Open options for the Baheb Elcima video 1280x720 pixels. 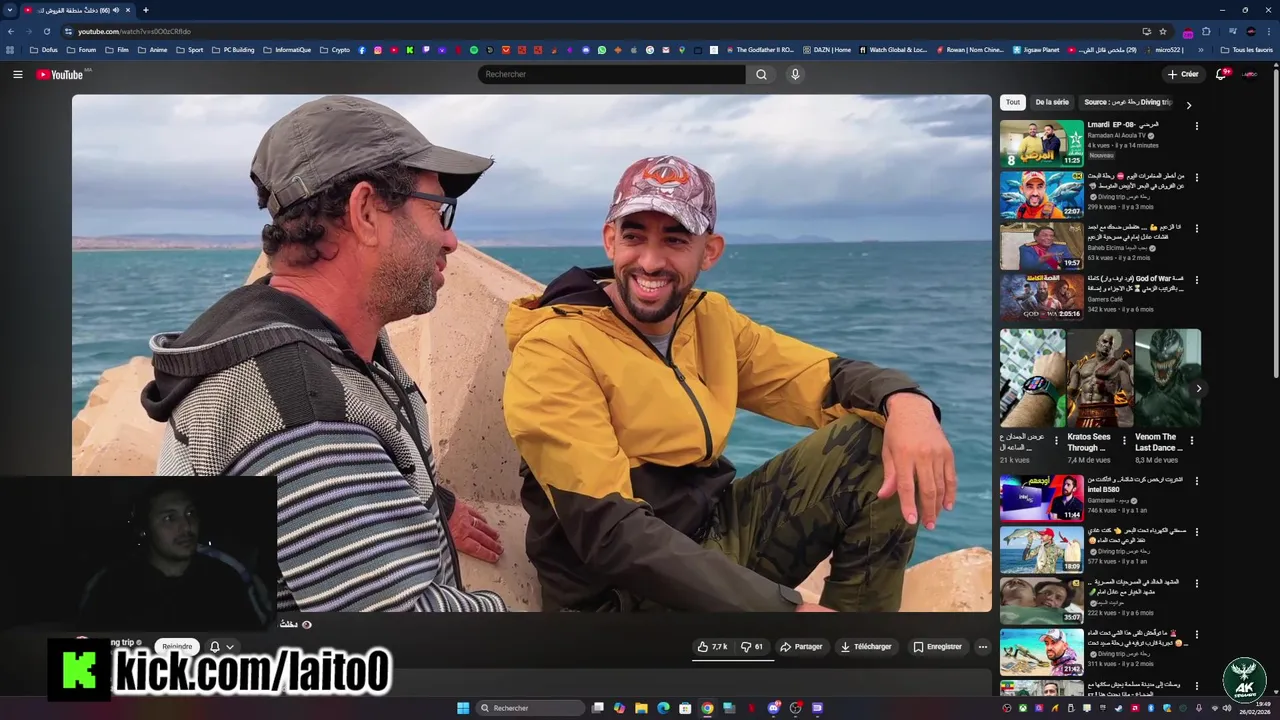tap(1196, 229)
